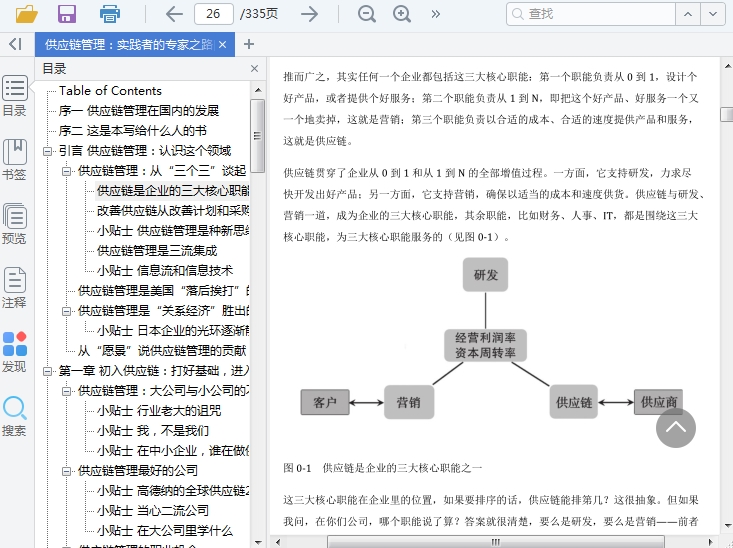The height and width of the screenshot is (548, 733).
Task: Collapse the sidebar with the arrow icon
Action: point(15,44)
